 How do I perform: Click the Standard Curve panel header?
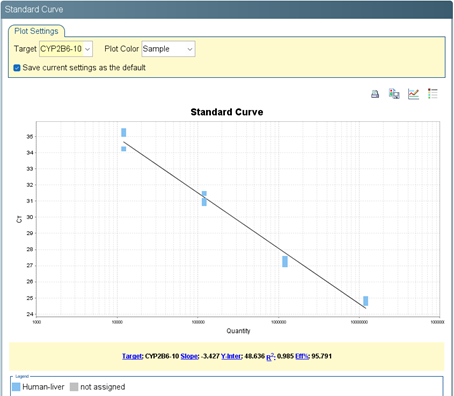click(227, 9)
